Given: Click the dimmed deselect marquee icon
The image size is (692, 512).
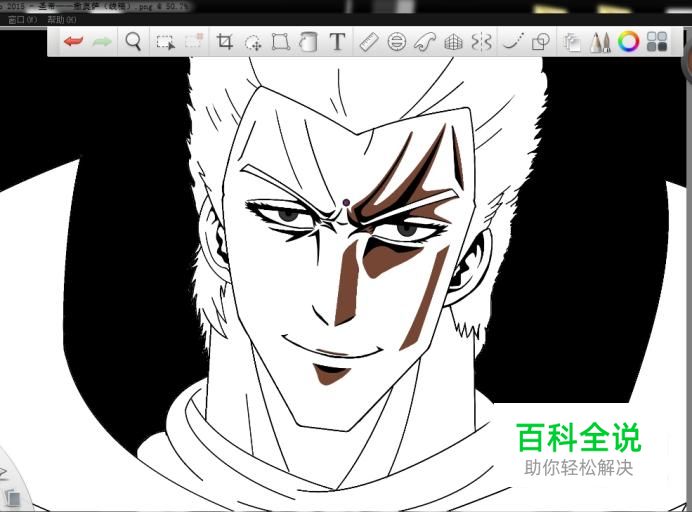Looking at the screenshot, I should pyautogui.click(x=194, y=41).
